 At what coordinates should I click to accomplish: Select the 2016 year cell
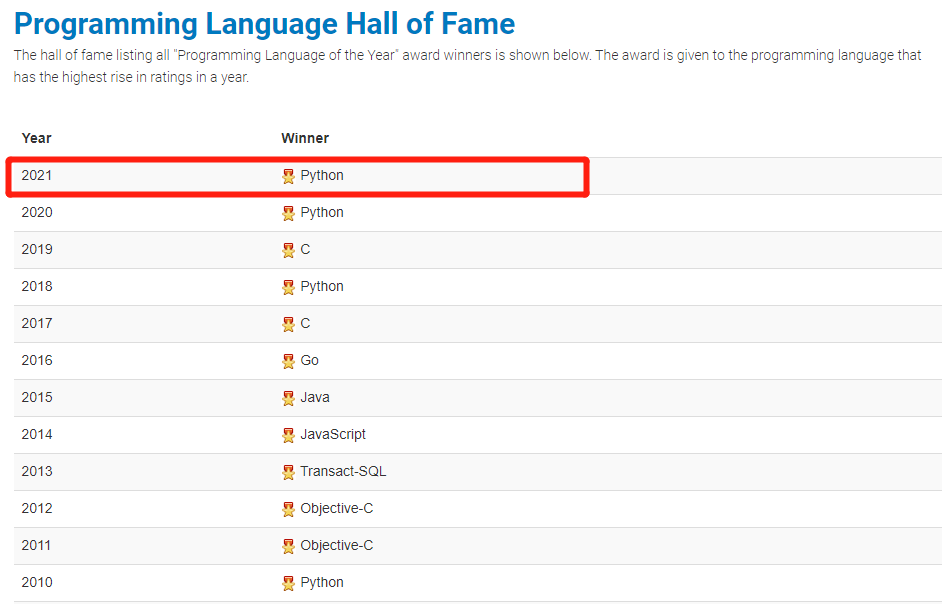coord(37,360)
